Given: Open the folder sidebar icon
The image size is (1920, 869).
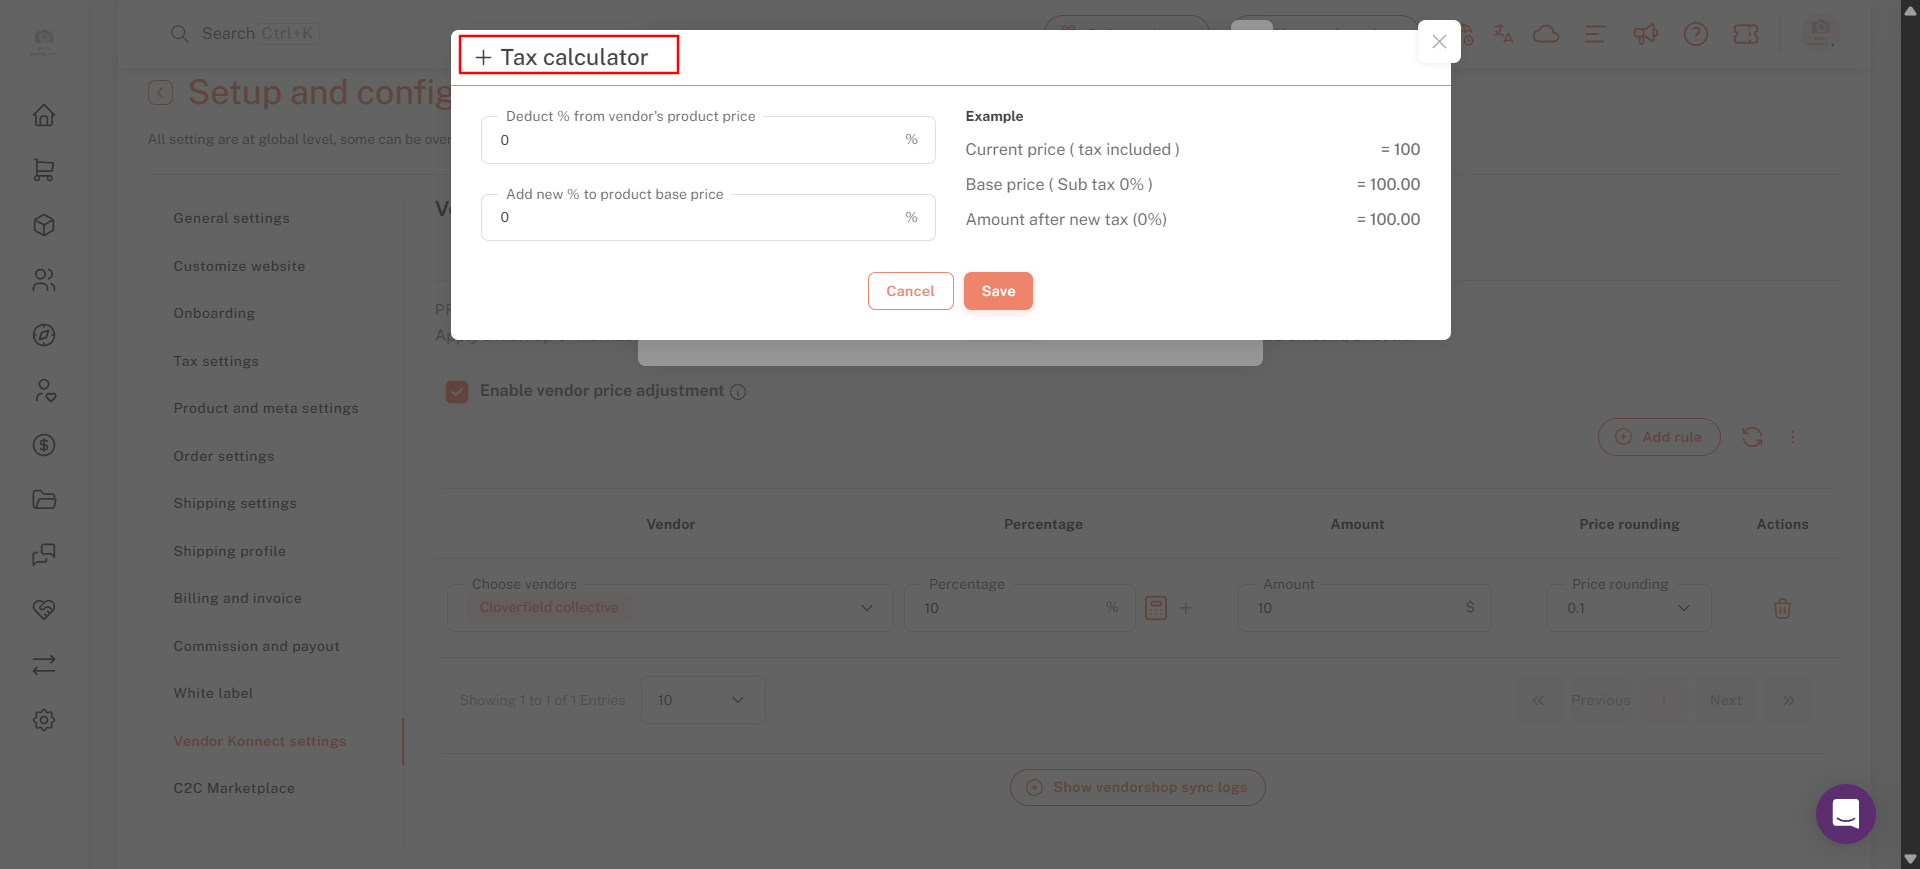Looking at the screenshot, I should (44, 500).
